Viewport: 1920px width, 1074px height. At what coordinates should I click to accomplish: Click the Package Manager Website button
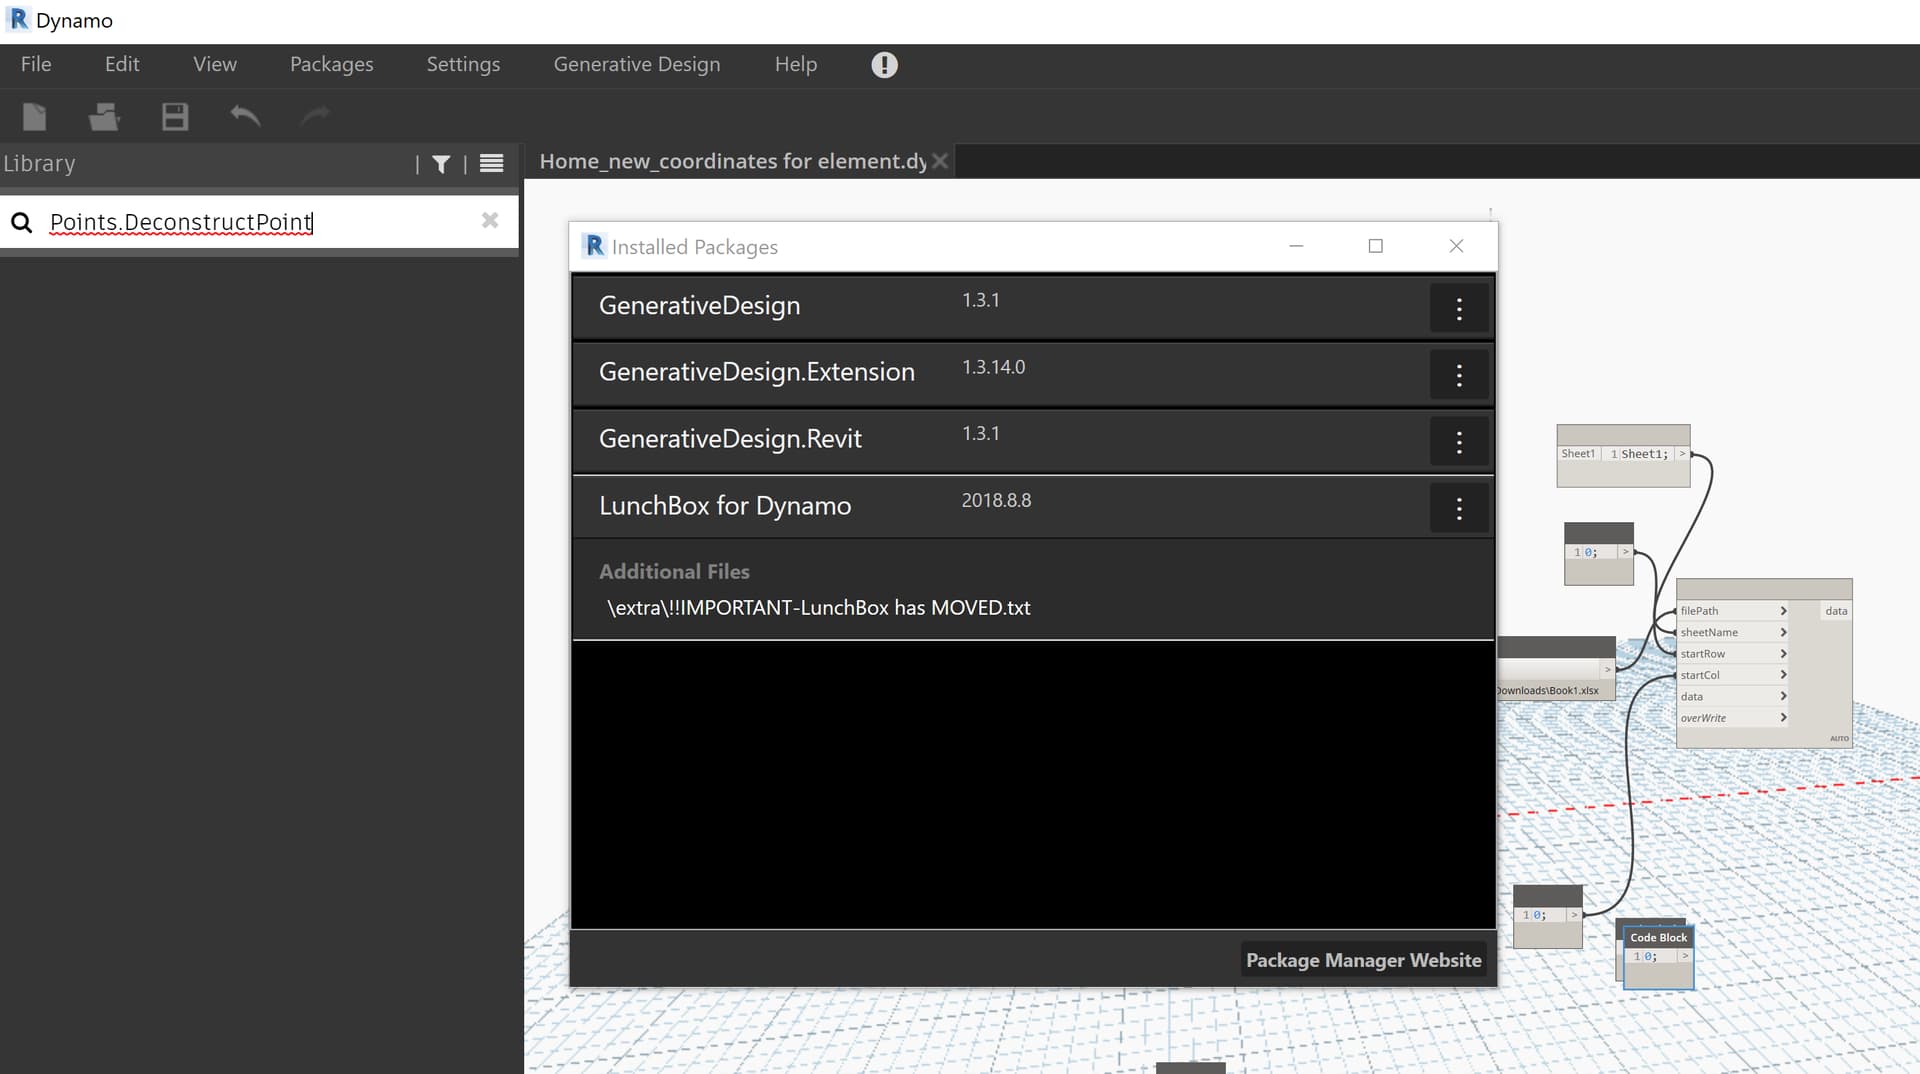[x=1363, y=960]
